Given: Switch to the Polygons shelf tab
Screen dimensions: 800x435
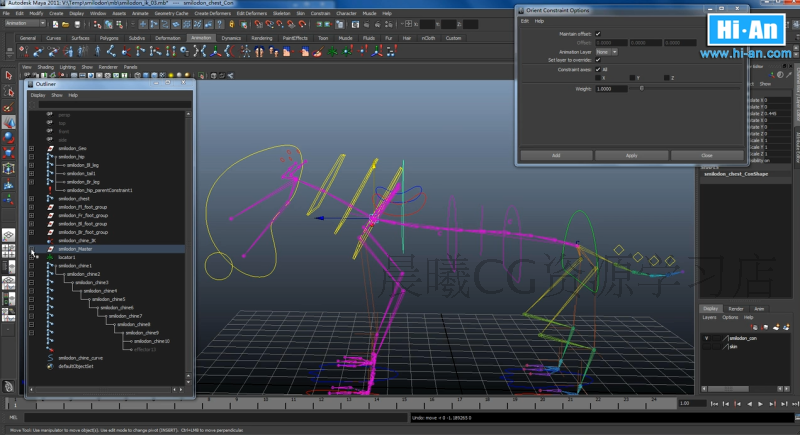Looking at the screenshot, I should [x=109, y=38].
